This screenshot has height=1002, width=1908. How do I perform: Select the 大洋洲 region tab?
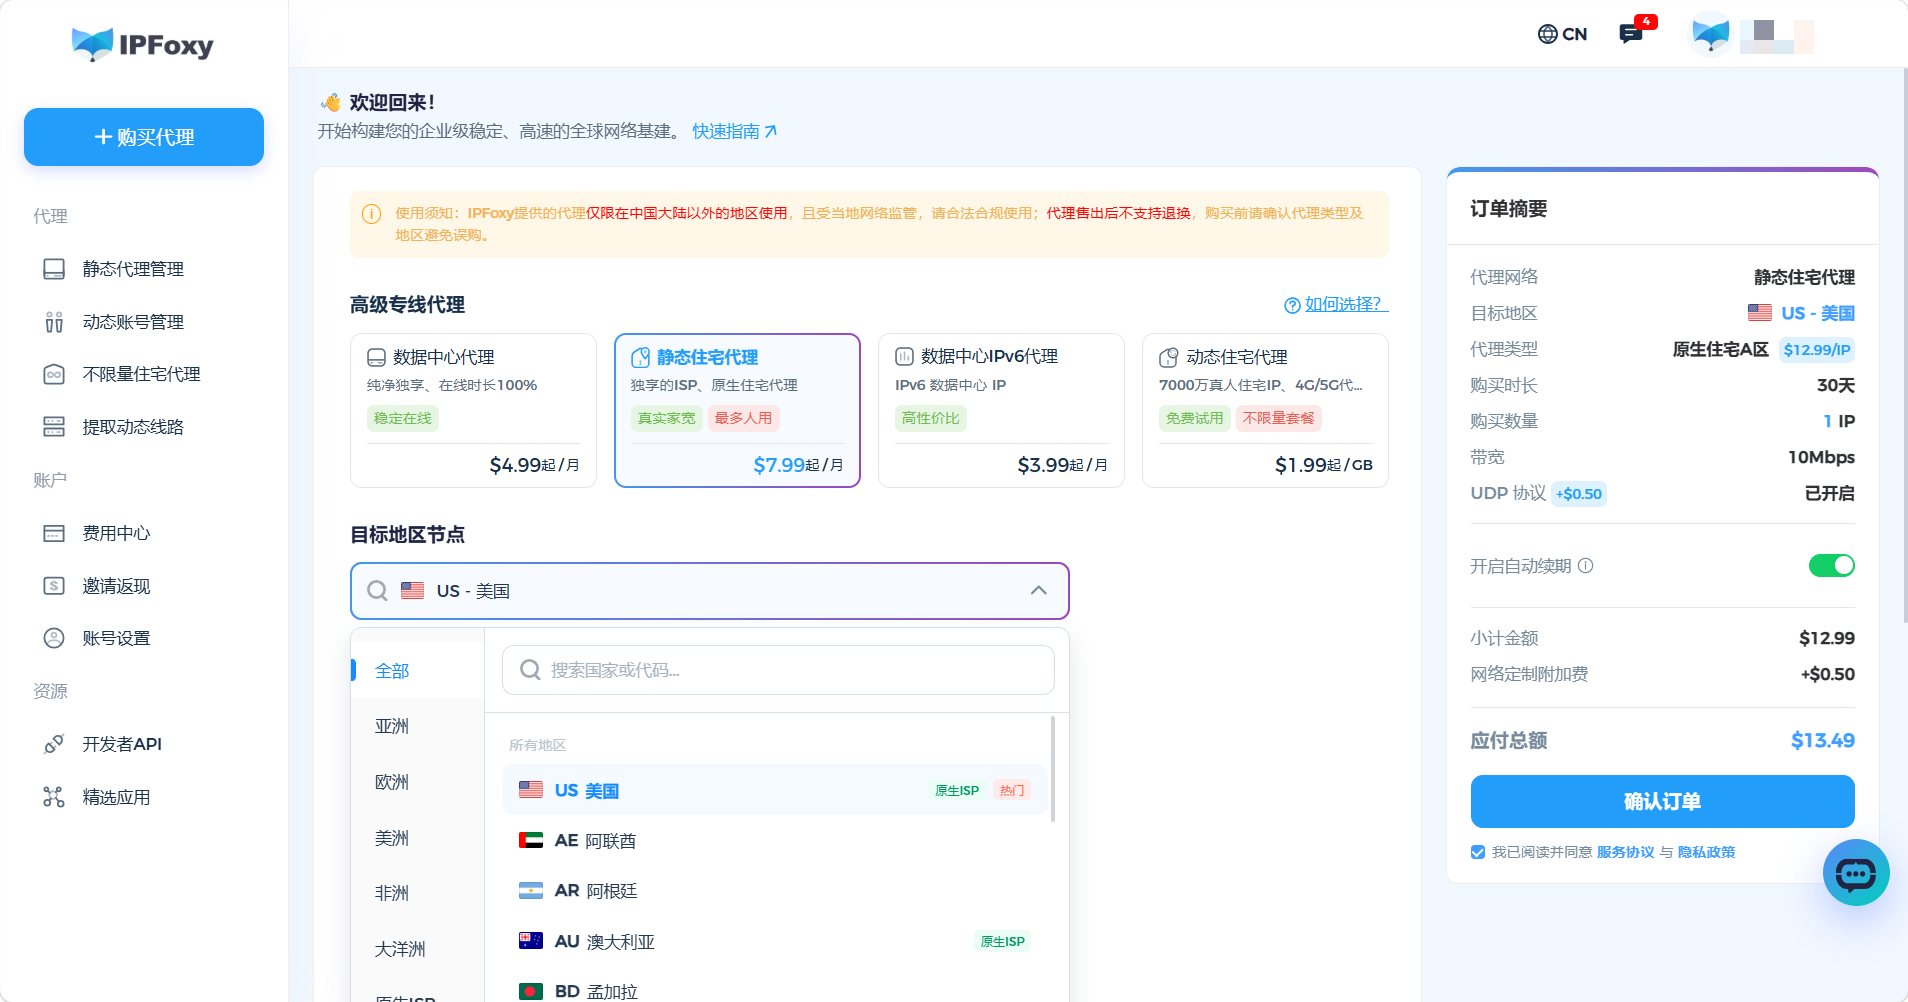click(418, 949)
